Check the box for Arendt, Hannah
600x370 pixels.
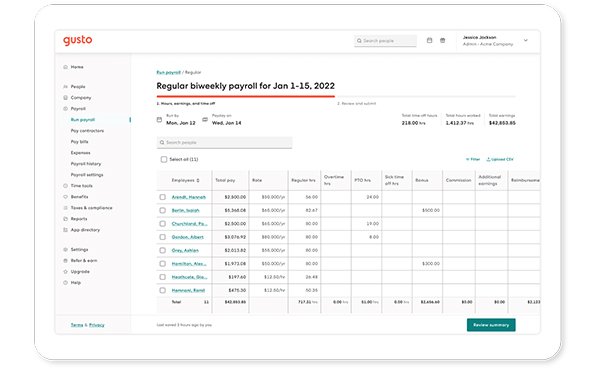point(163,197)
